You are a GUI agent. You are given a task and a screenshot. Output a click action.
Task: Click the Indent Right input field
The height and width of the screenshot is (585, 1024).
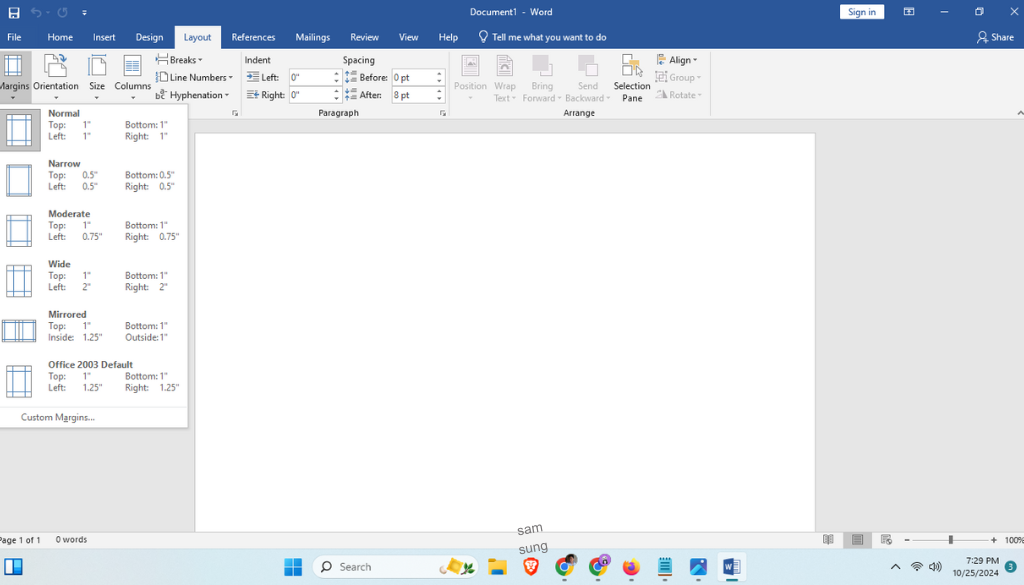coord(311,95)
